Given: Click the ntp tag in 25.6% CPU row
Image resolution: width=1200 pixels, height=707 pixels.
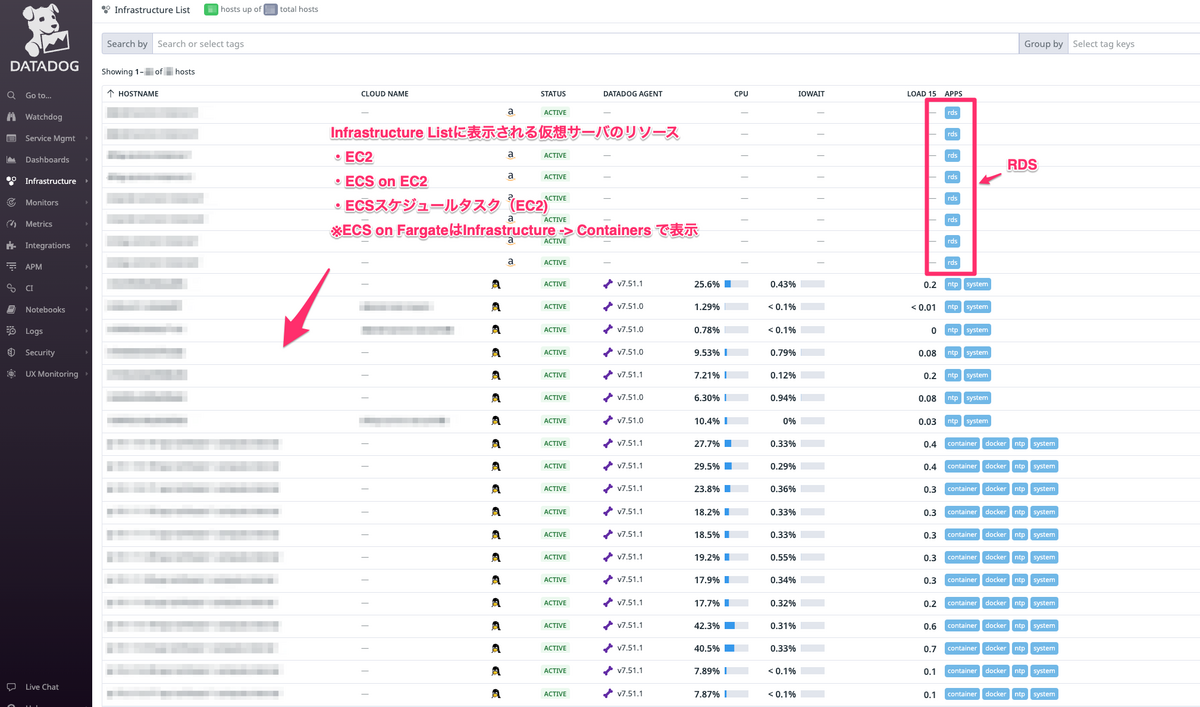Looking at the screenshot, I should (953, 284).
